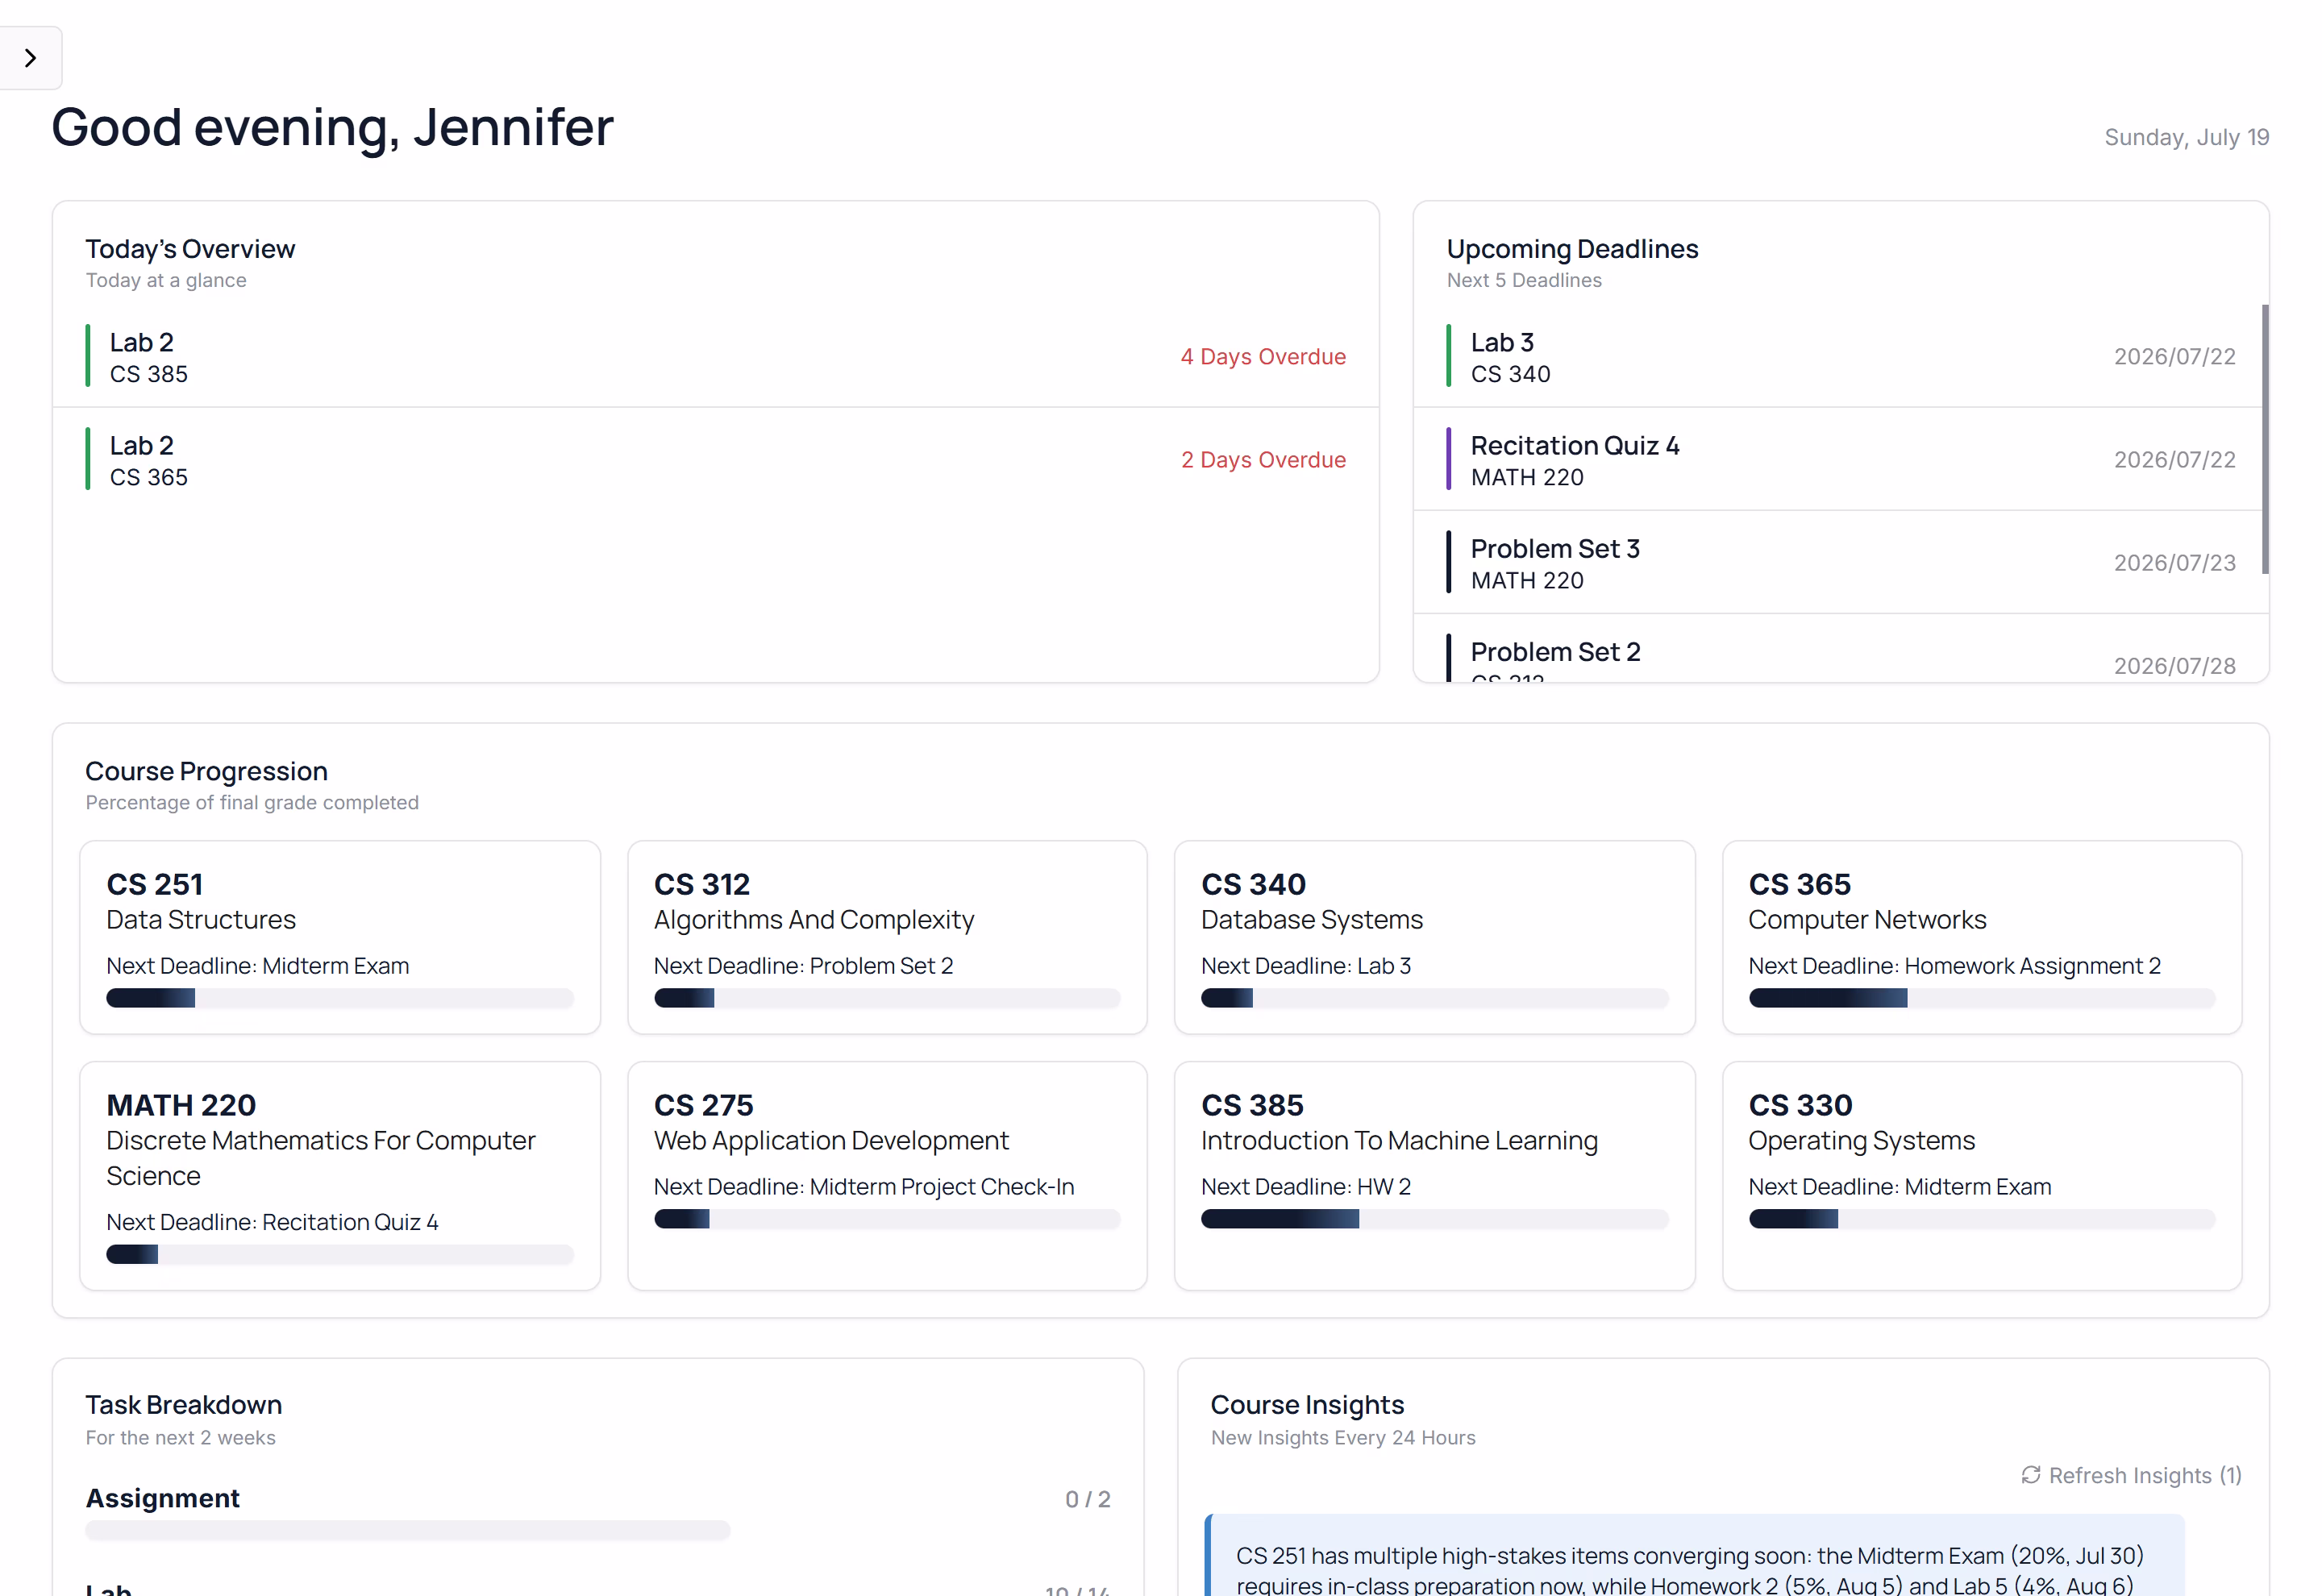The height and width of the screenshot is (1596, 2322).
Task: Click the '0 / 2' assignment count
Action: (x=1087, y=1499)
